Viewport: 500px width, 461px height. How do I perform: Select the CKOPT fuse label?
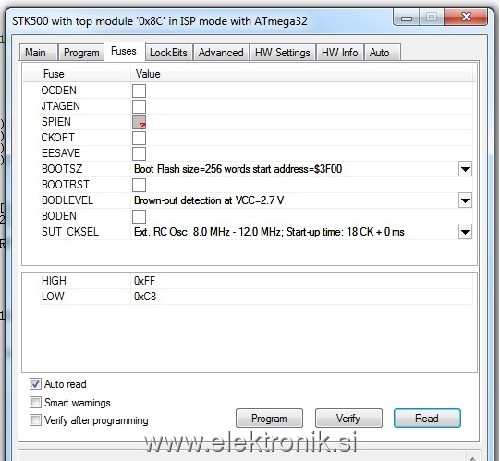point(58,137)
